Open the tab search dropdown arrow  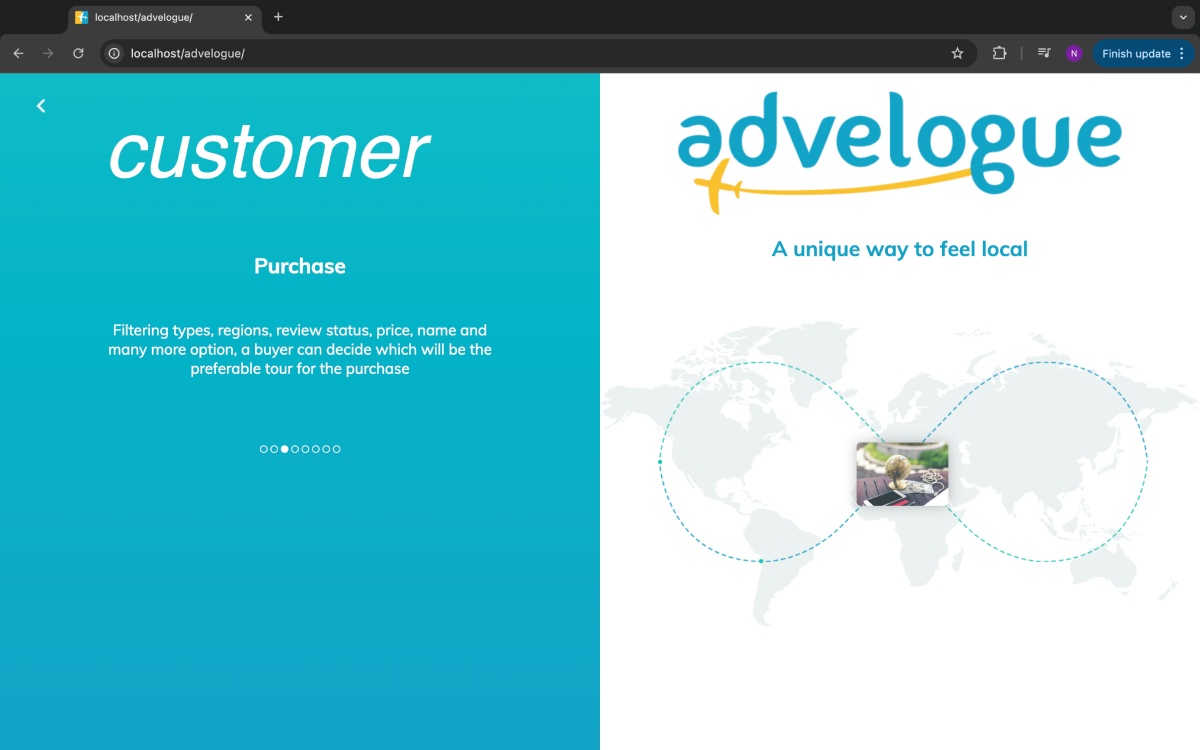coord(1182,17)
